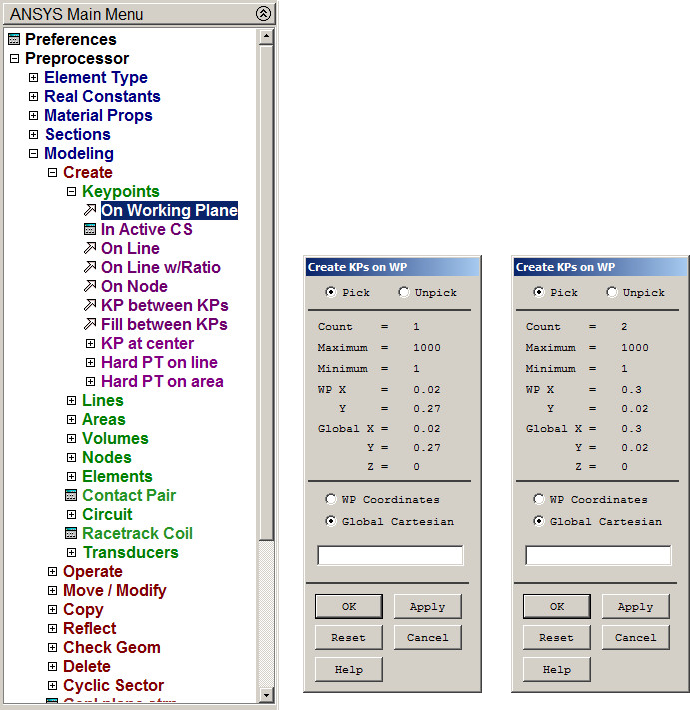Click the coordinate input field in Count 1 dialog
Viewport: 690px width, 710px height.
pyautogui.click(x=390, y=555)
